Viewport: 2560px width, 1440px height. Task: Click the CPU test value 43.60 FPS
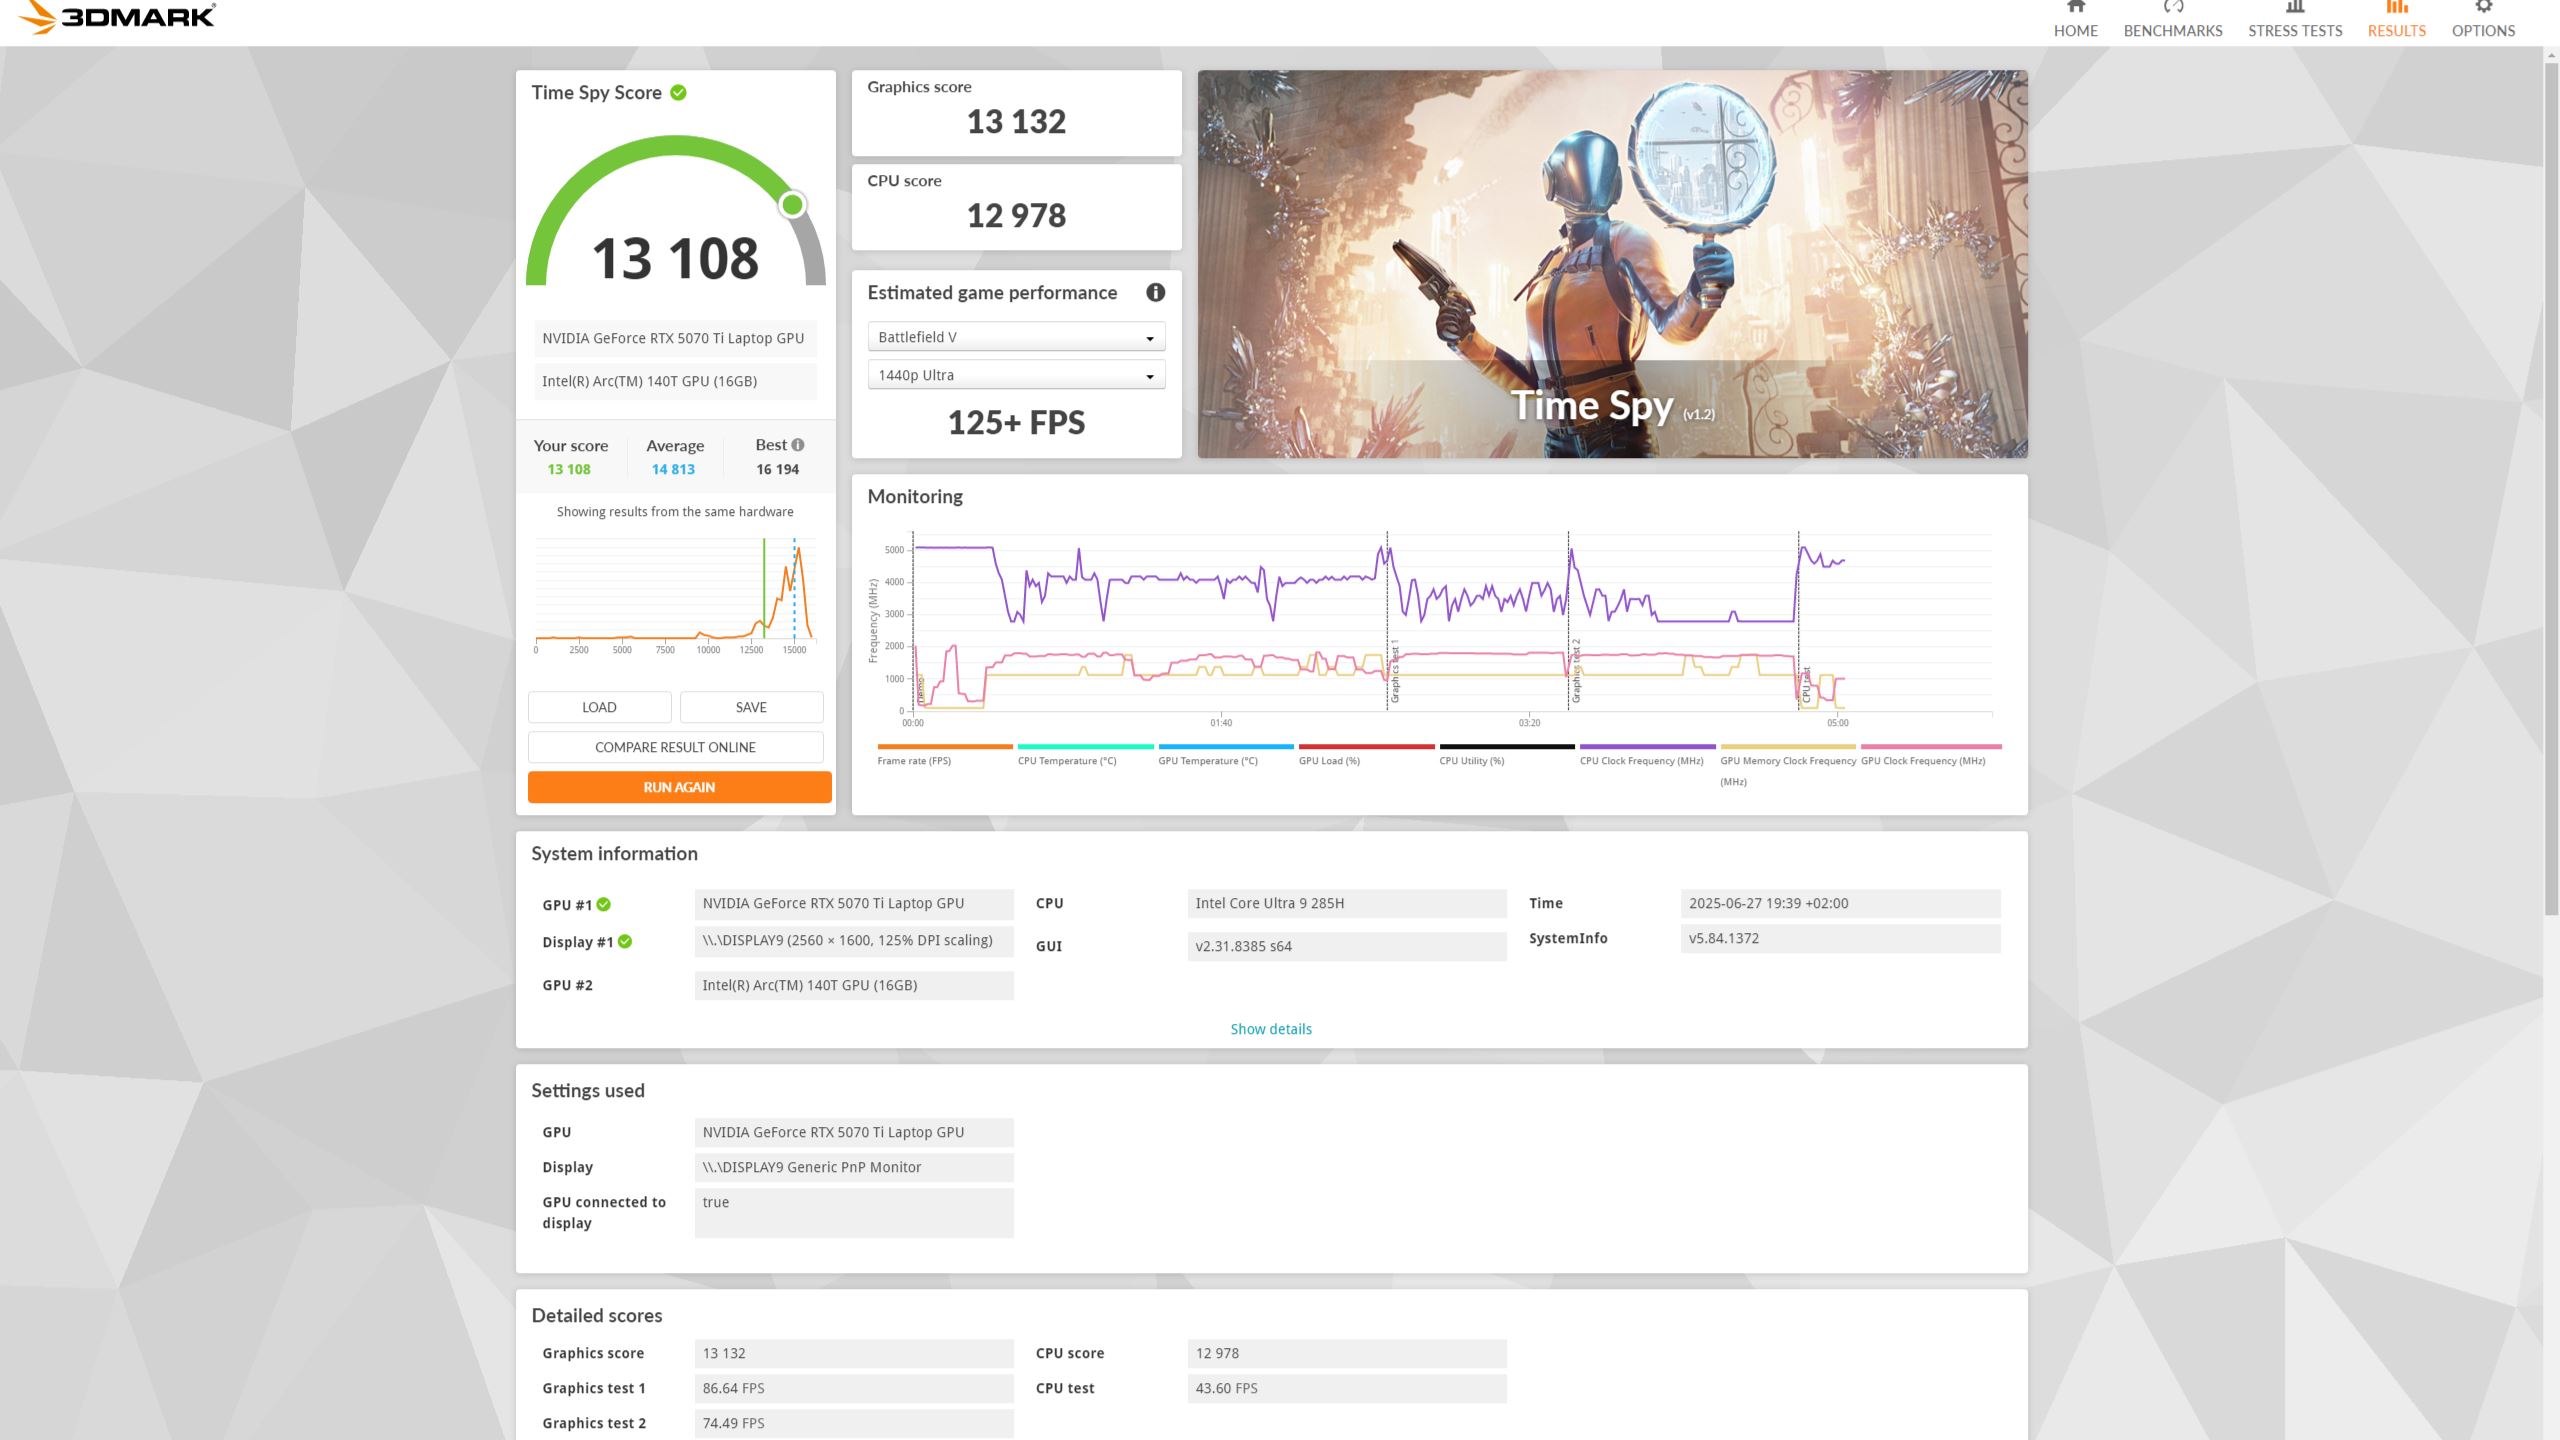pyautogui.click(x=1346, y=1388)
